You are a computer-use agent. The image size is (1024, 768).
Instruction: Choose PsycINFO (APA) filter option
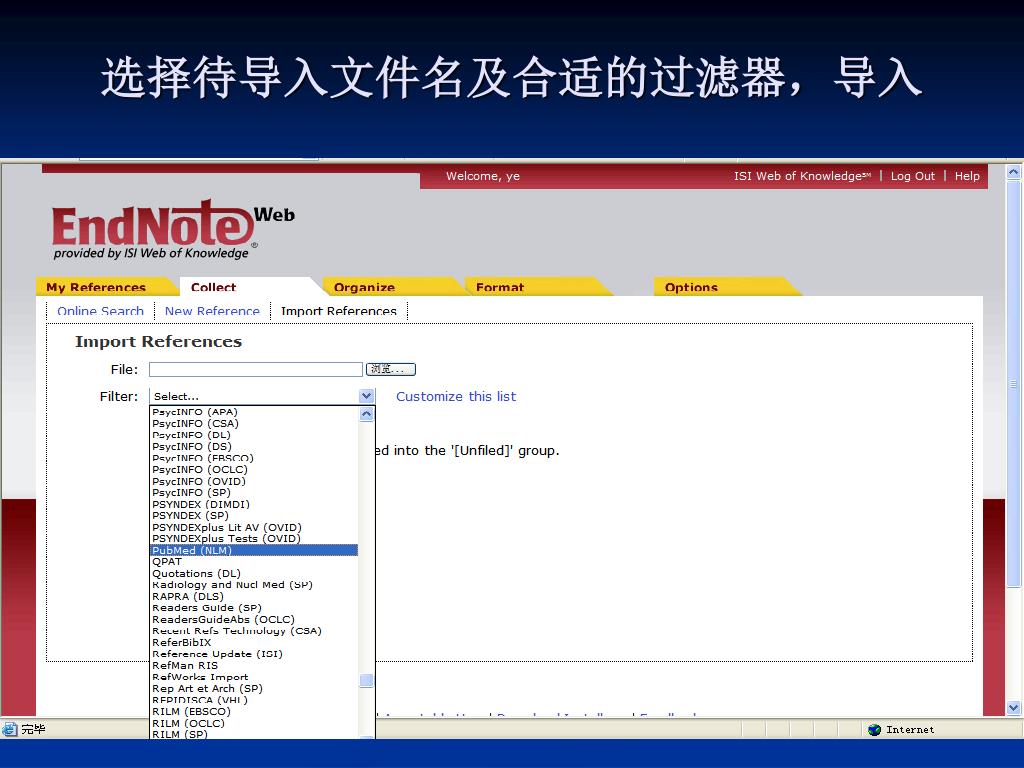pos(253,411)
